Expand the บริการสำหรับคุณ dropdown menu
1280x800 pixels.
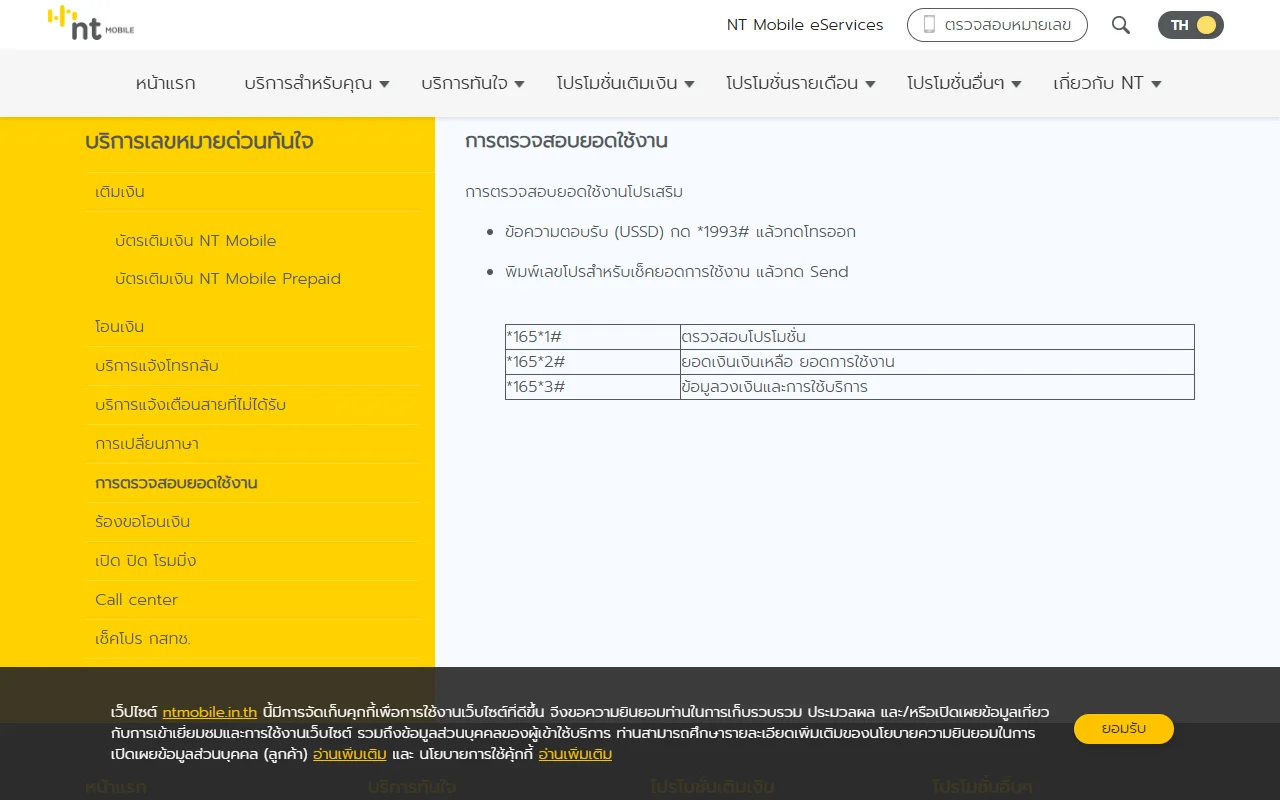coord(317,83)
